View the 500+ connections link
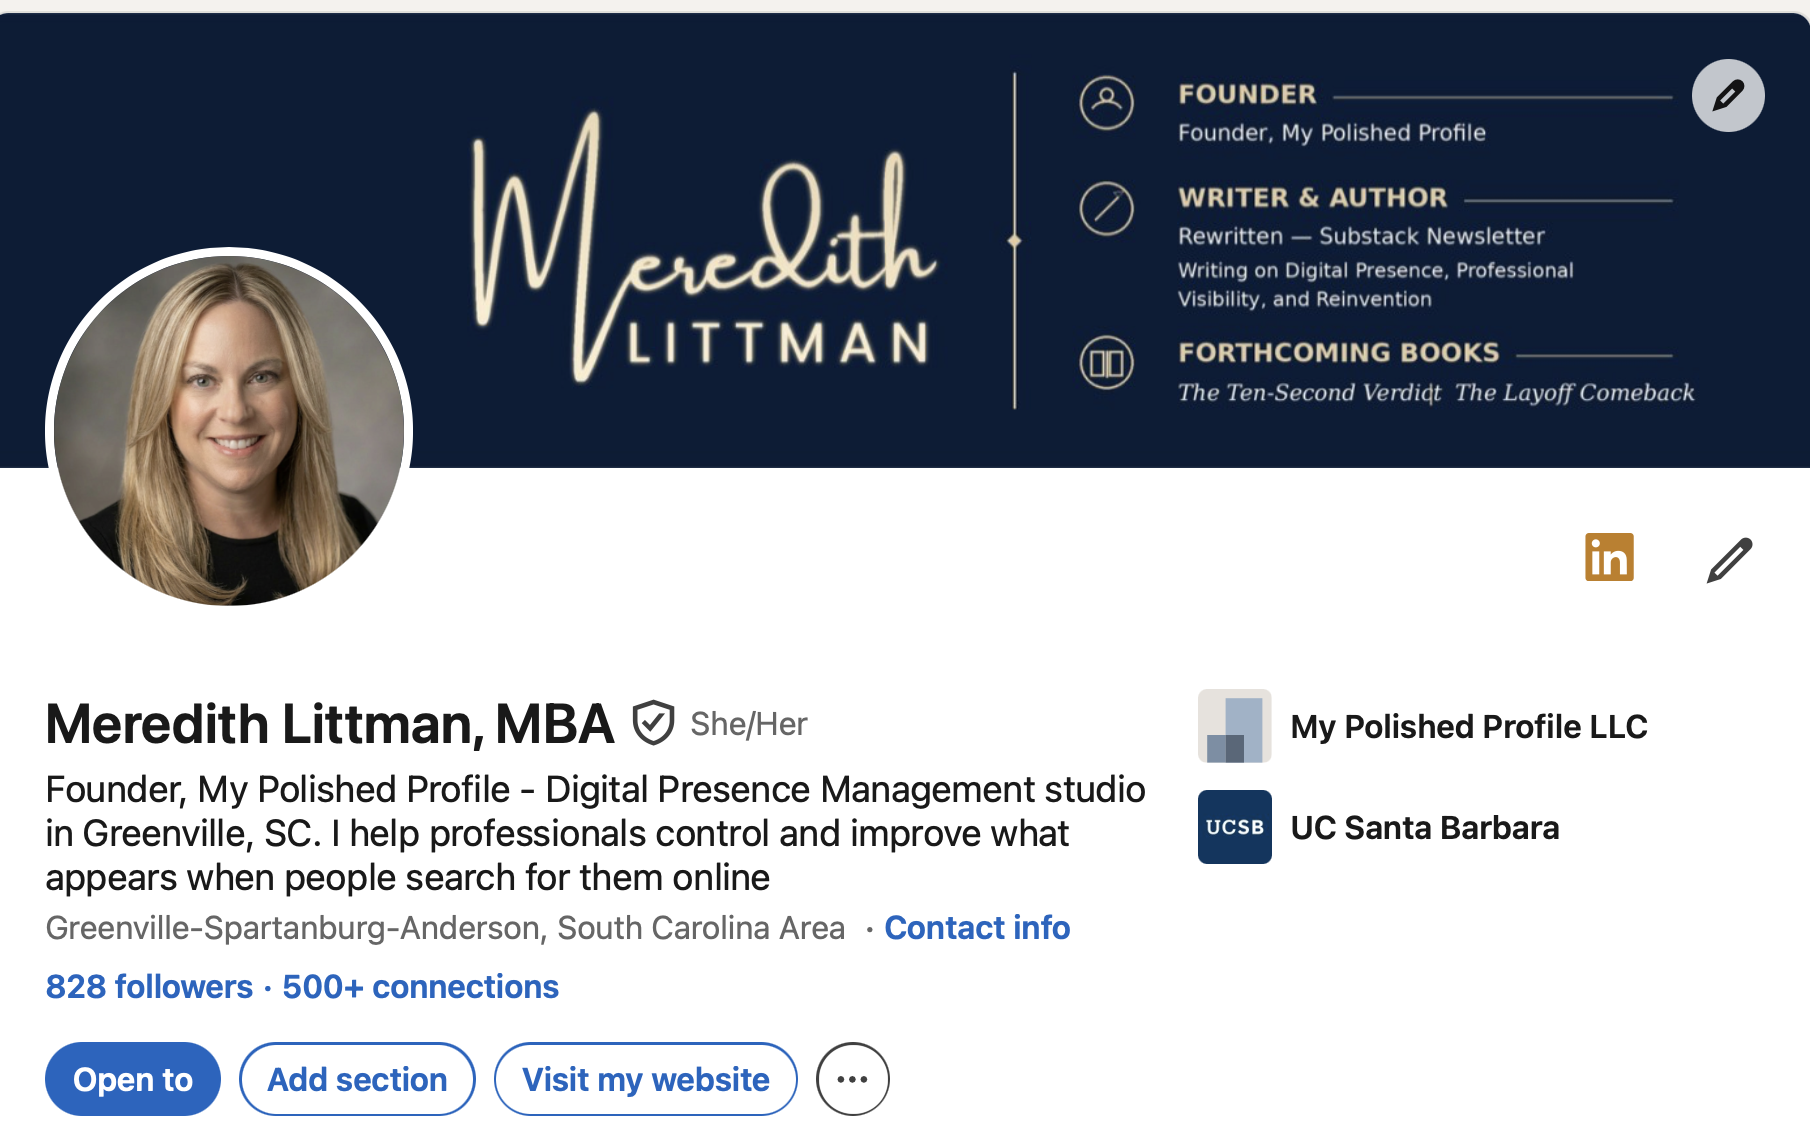This screenshot has height=1140, width=1810. click(420, 987)
